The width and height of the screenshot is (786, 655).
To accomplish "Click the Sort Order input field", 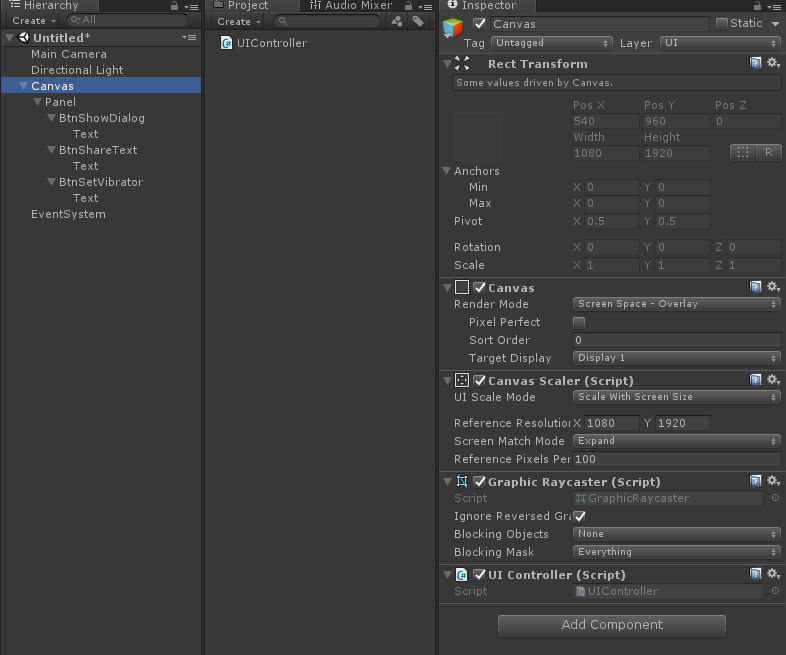I will 676,340.
